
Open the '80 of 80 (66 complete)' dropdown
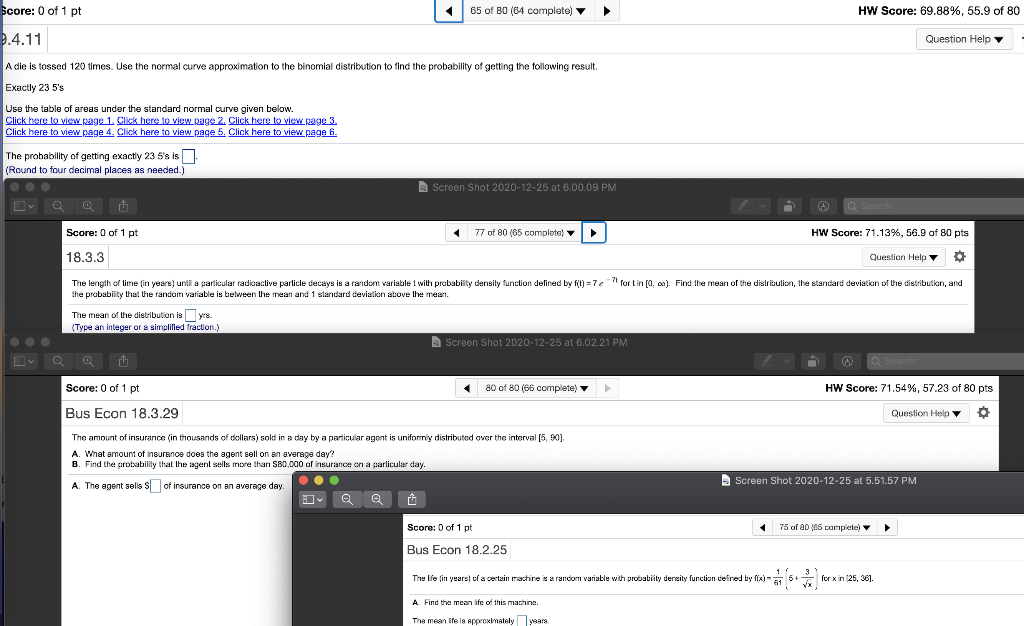pos(536,388)
